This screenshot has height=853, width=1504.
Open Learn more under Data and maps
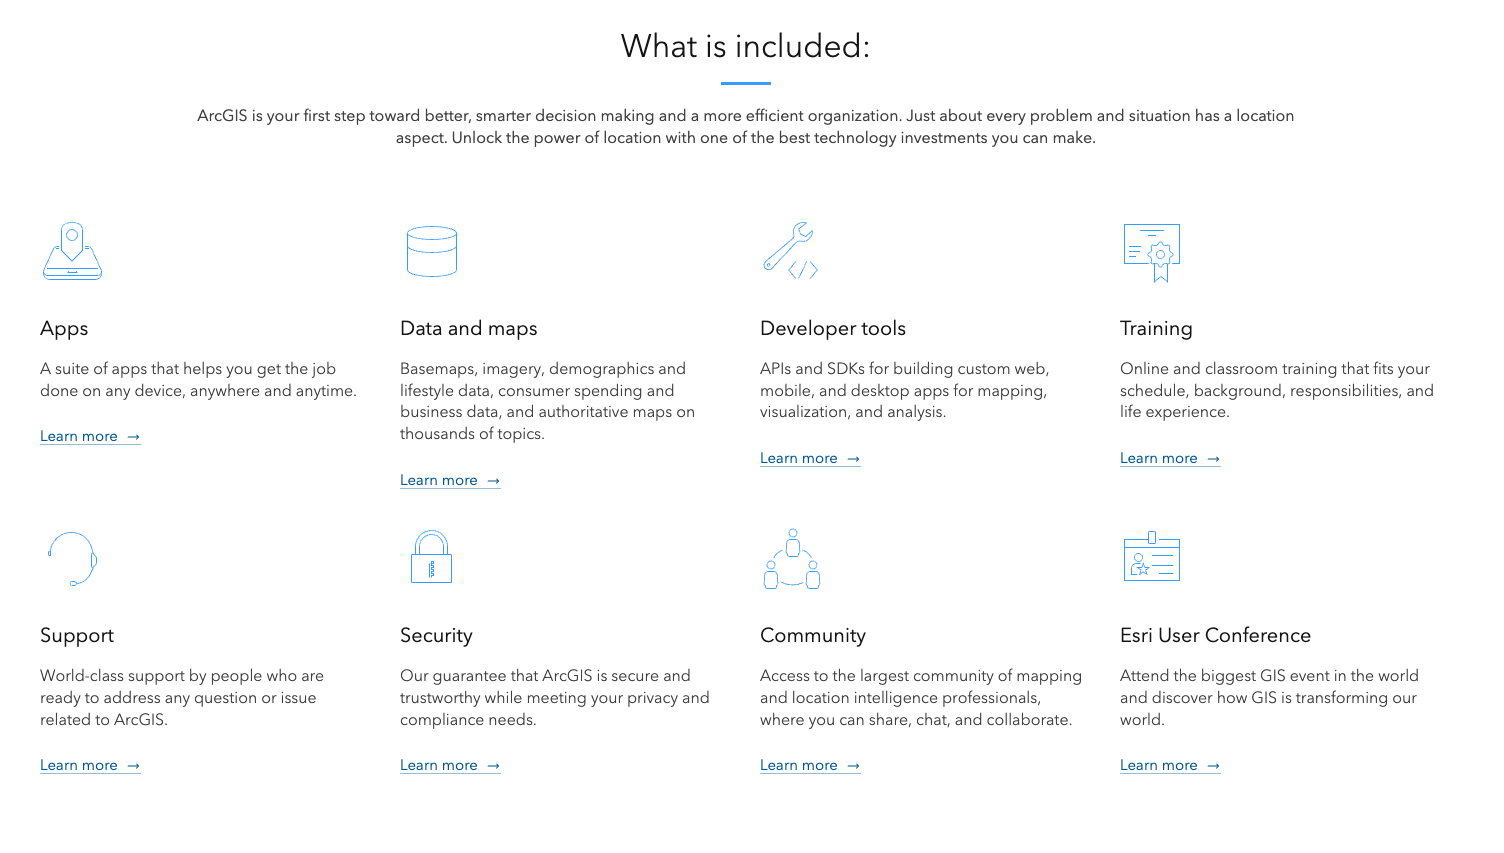441,480
